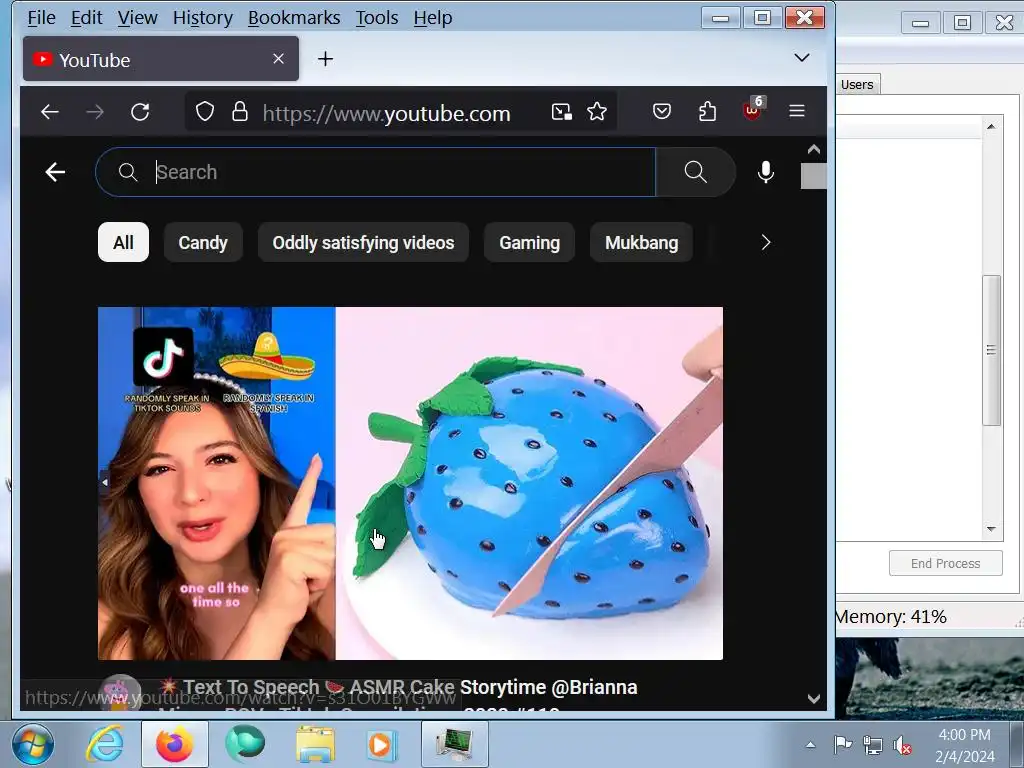Open tracking protection shield icon
The height and width of the screenshot is (768, 1024).
pos(205,112)
